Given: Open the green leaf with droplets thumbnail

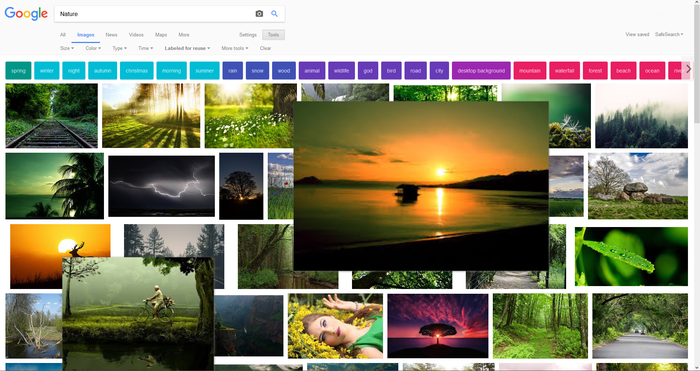Looking at the screenshot, I should tap(631, 256).
